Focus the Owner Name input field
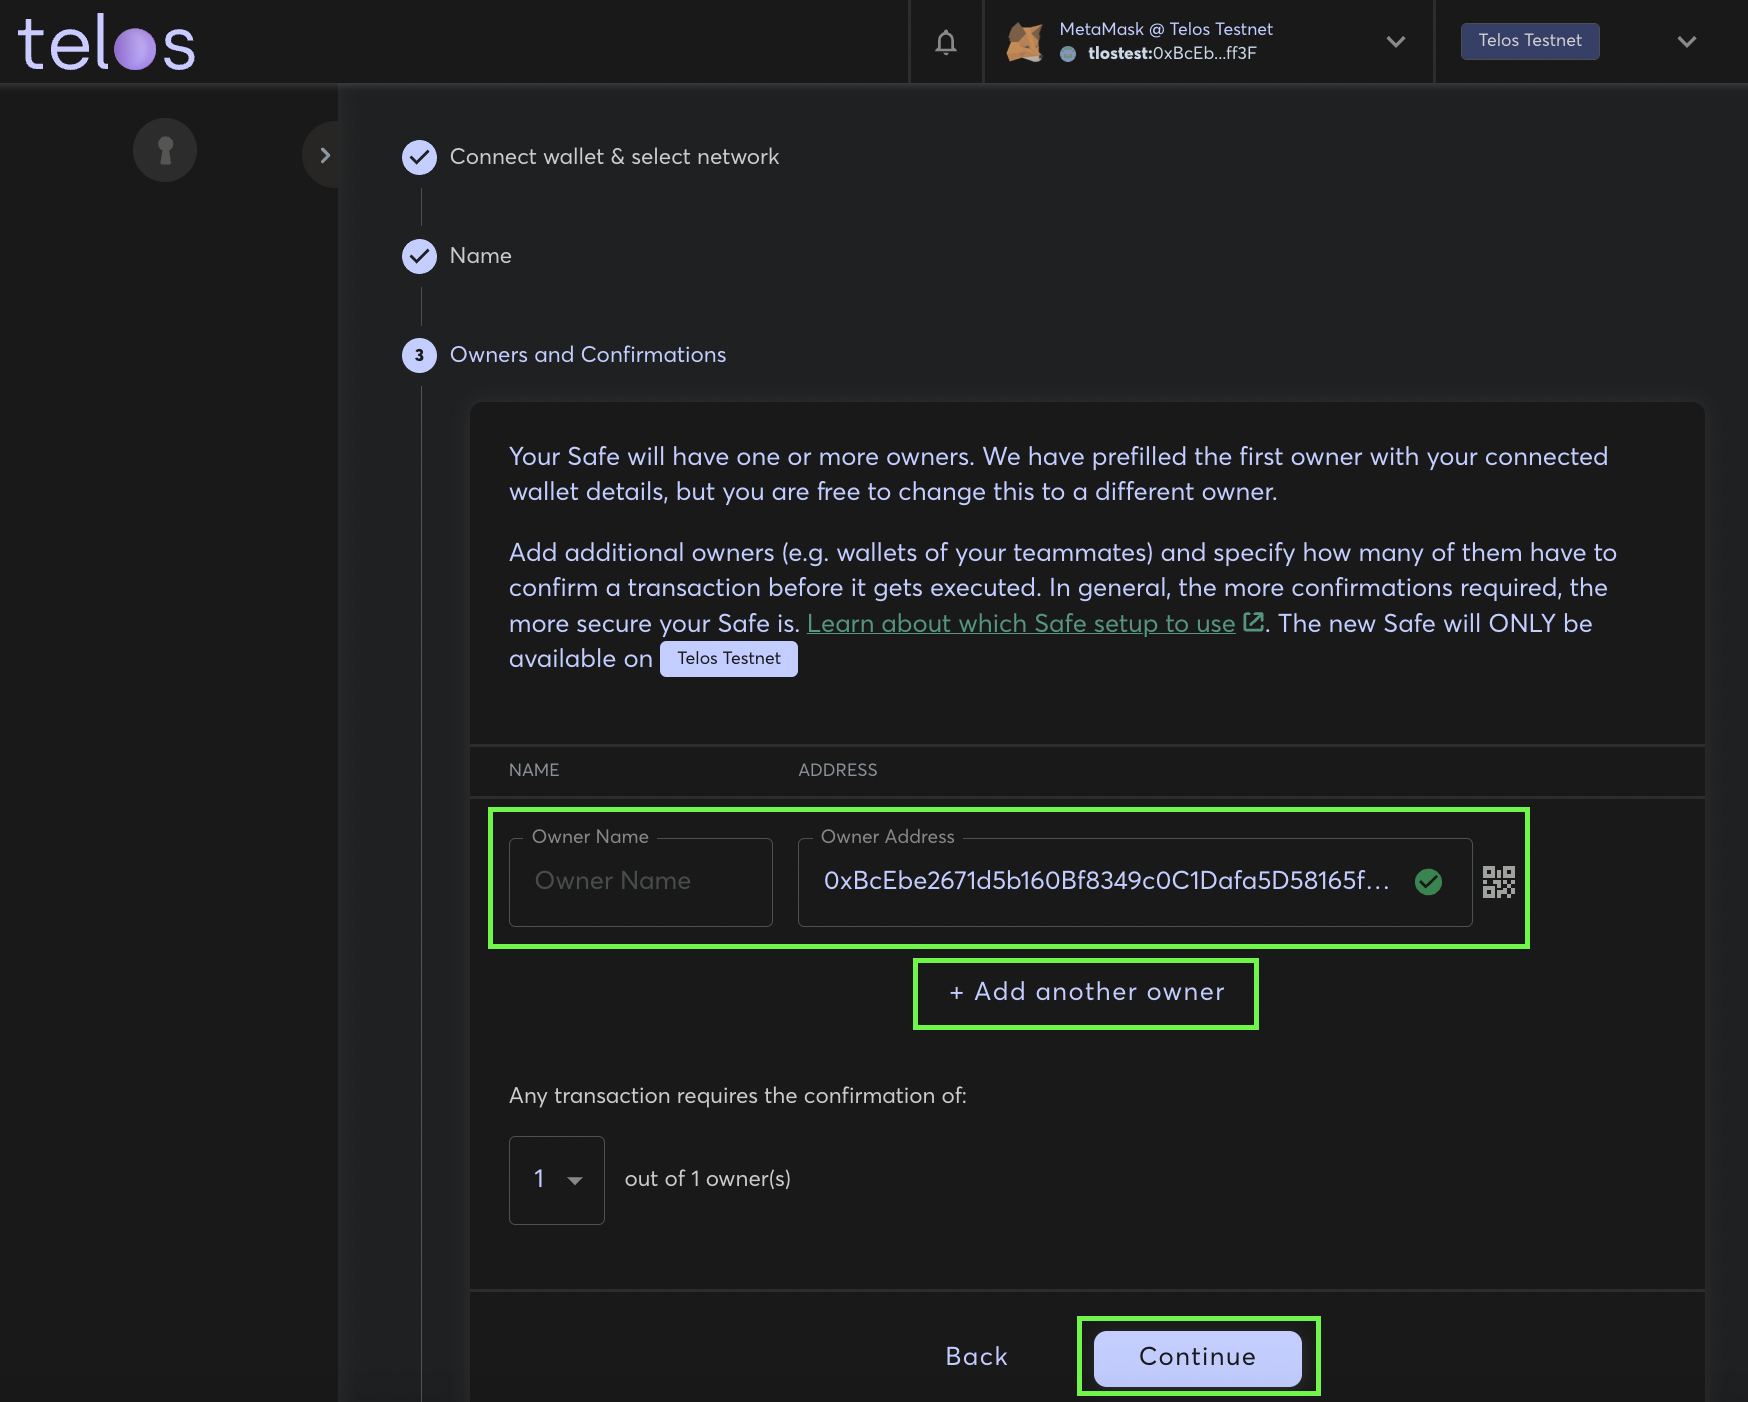1748x1402 pixels. 640,882
